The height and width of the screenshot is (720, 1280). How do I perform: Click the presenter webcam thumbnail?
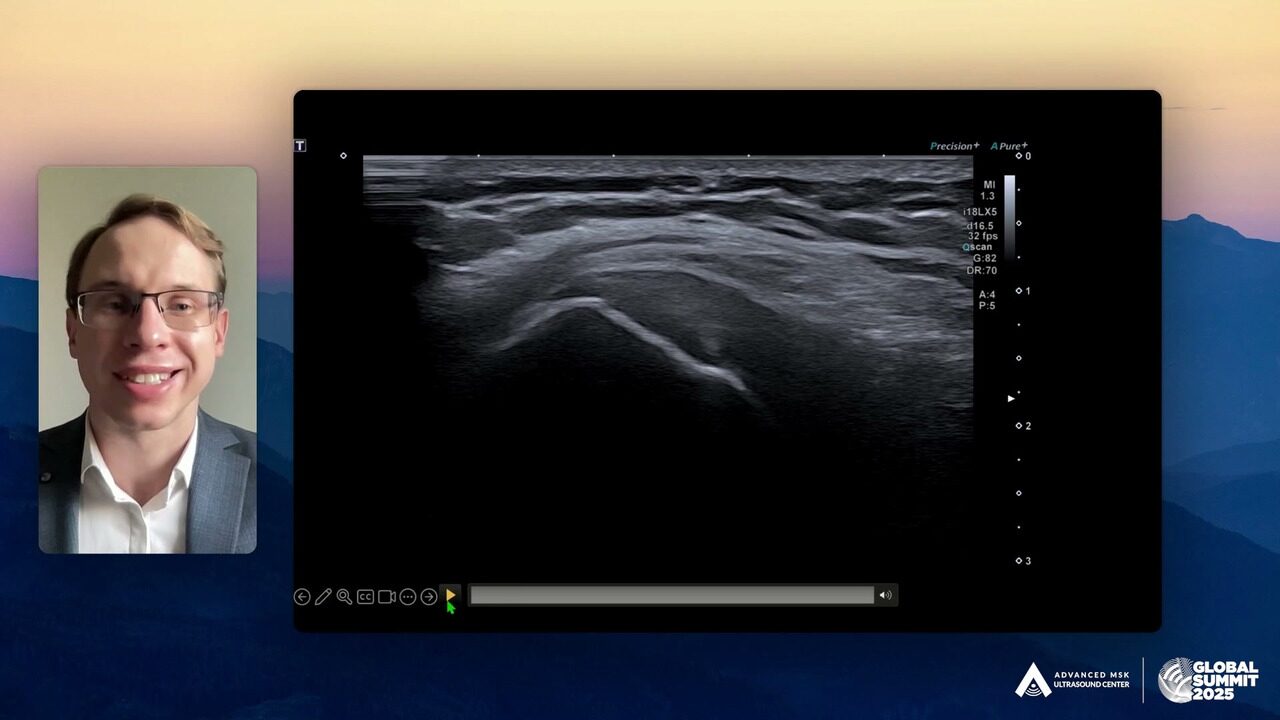[x=148, y=360]
